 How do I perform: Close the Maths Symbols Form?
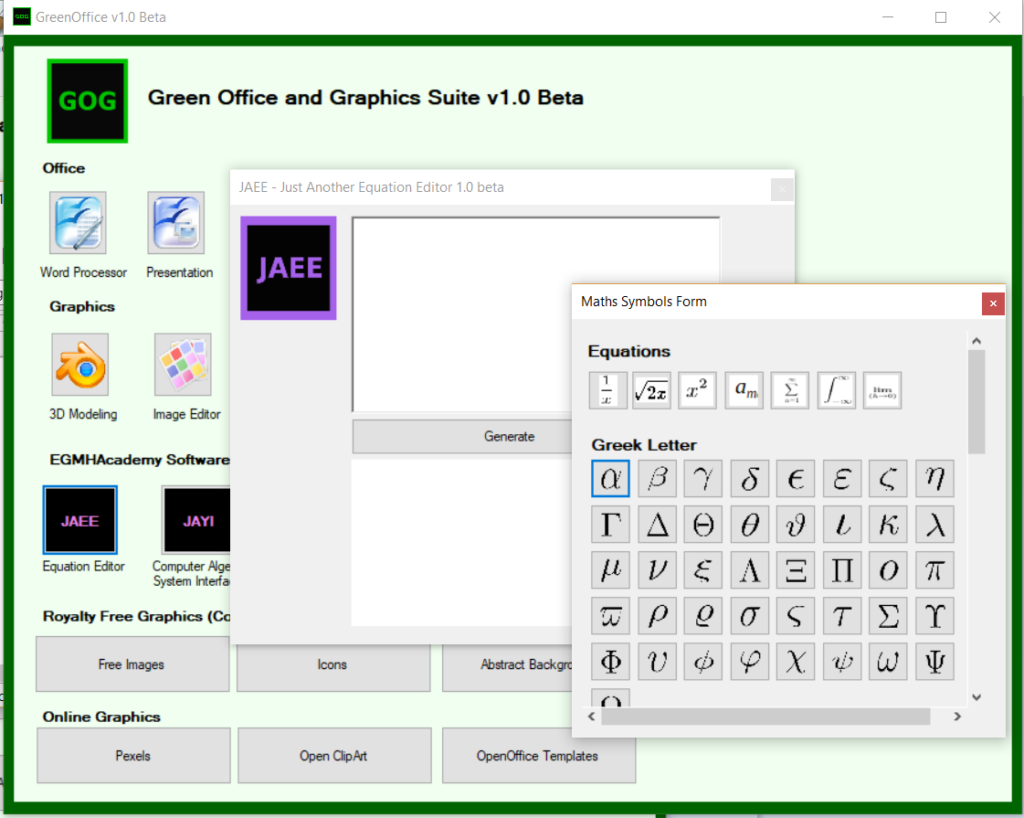pyautogui.click(x=993, y=304)
